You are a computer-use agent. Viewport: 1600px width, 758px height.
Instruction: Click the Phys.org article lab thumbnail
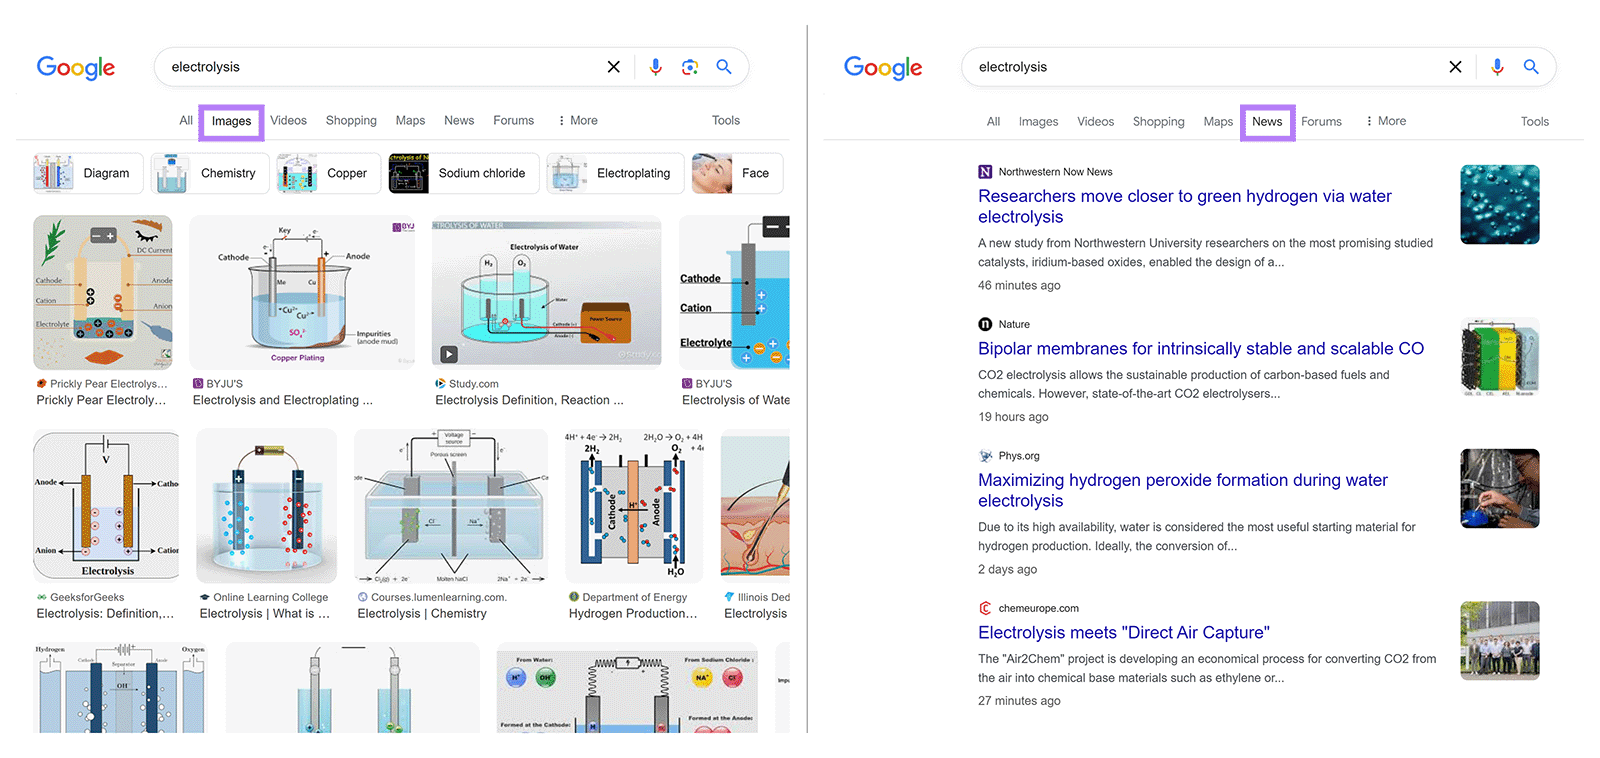1500,489
